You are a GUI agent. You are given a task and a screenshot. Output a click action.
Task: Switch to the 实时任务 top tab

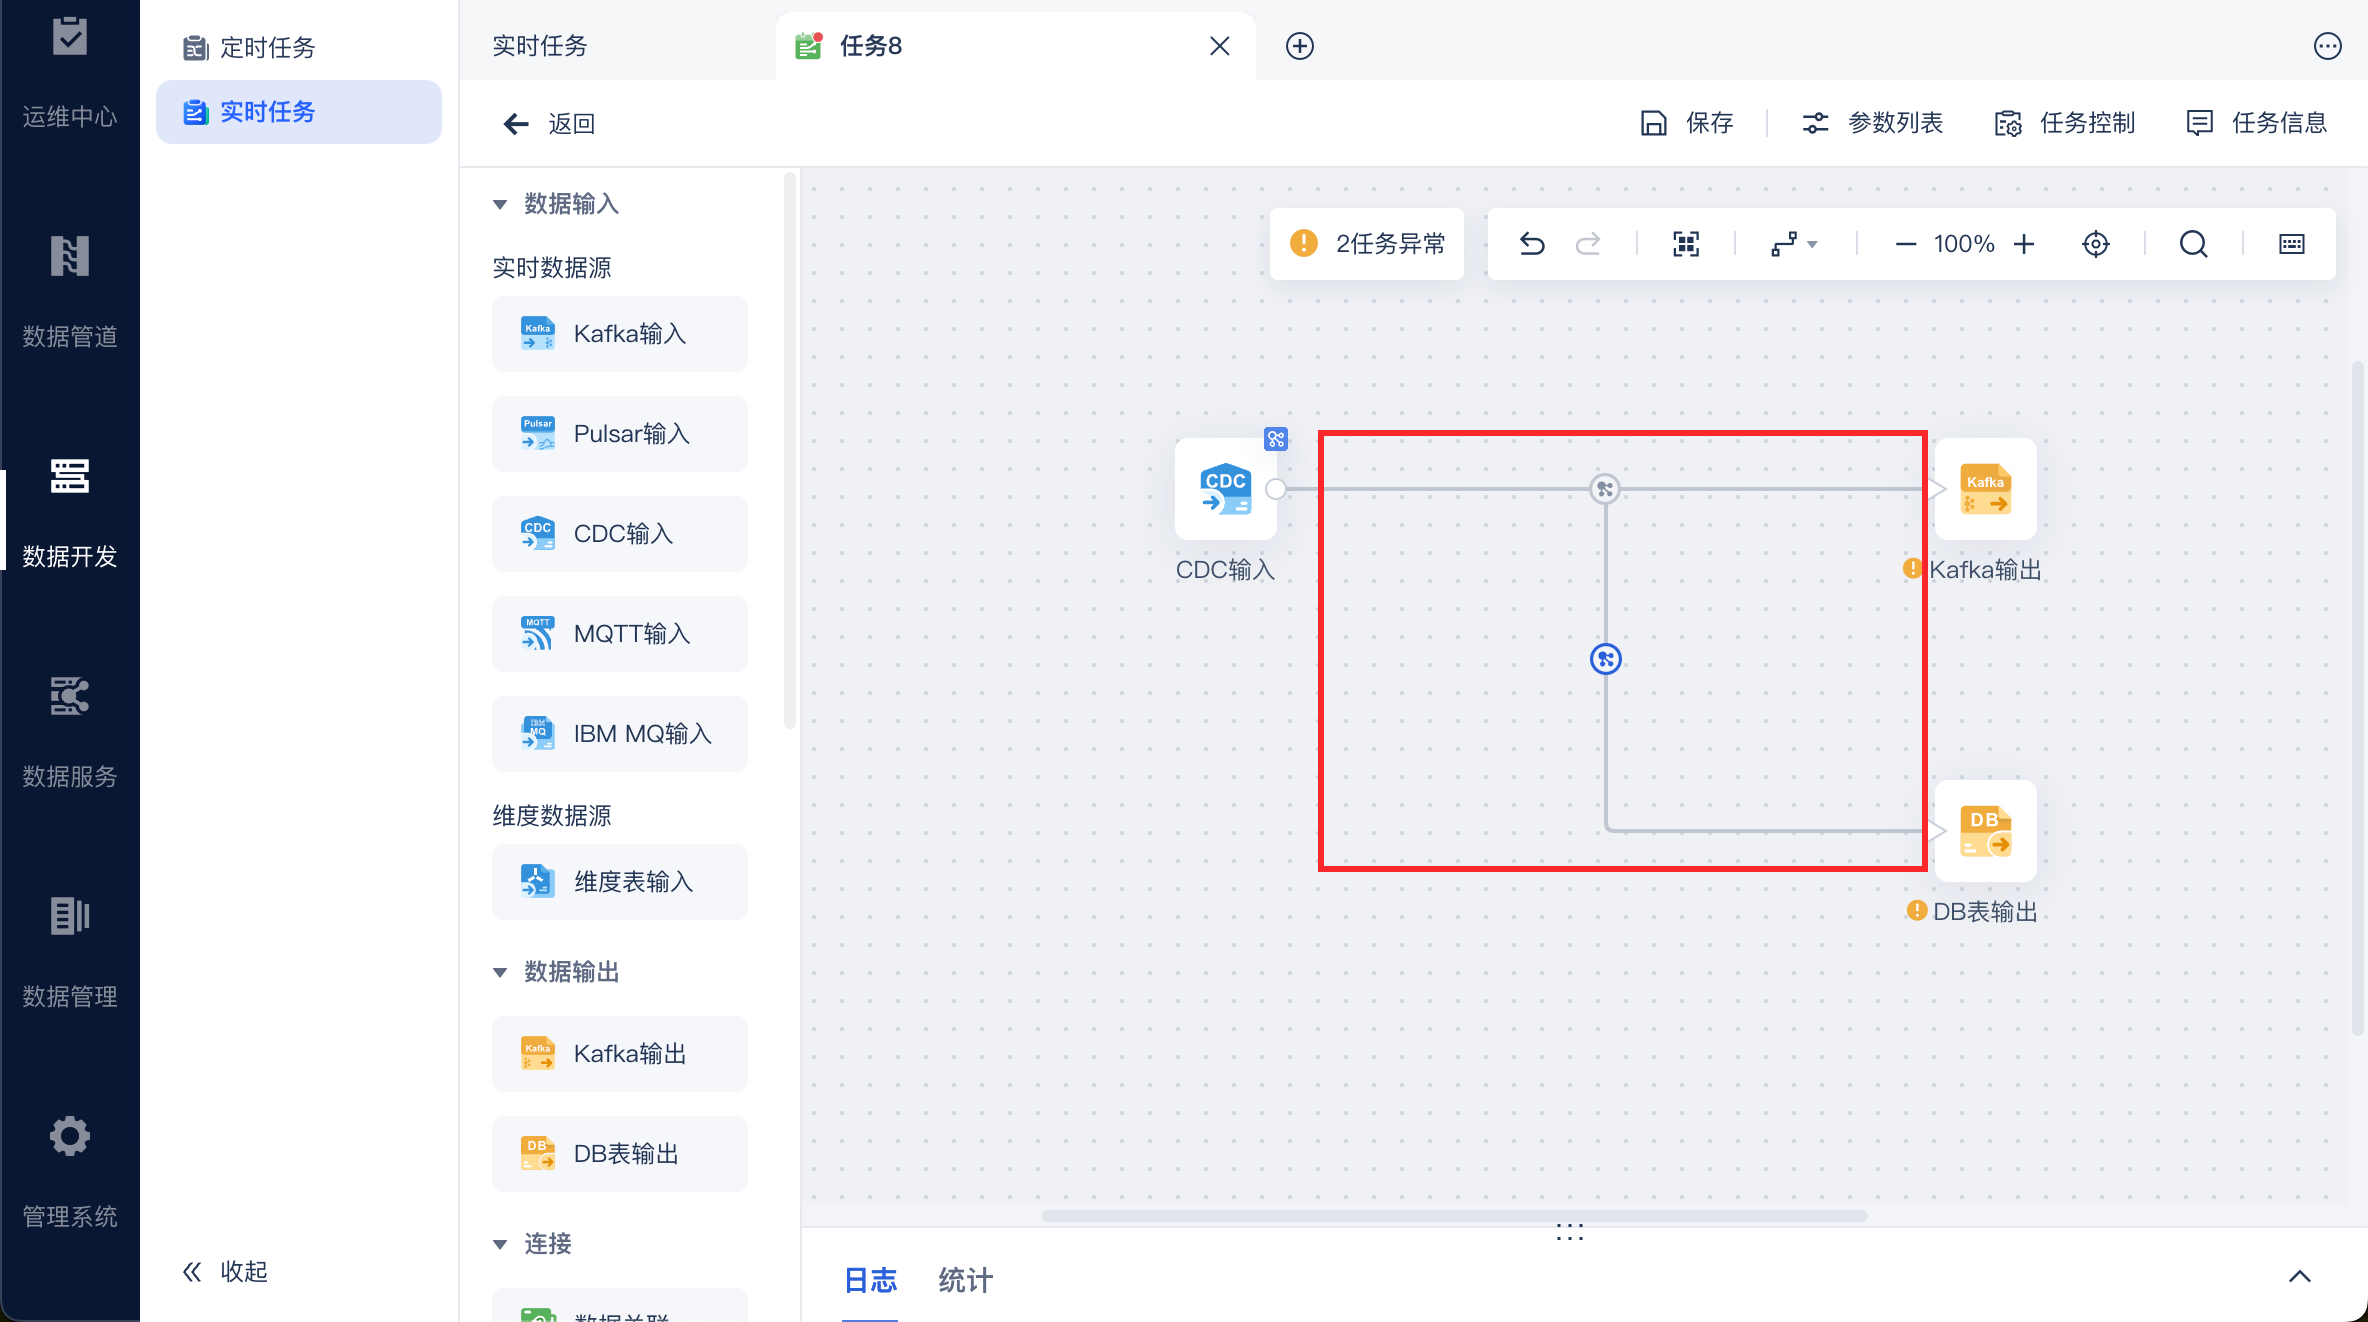tap(540, 46)
